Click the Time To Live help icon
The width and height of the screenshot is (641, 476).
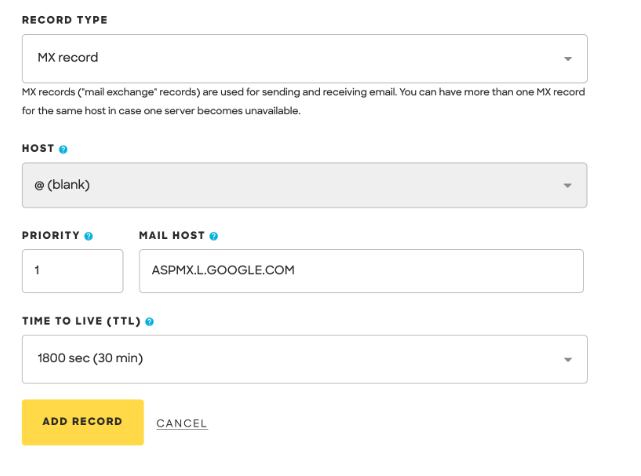click(150, 322)
